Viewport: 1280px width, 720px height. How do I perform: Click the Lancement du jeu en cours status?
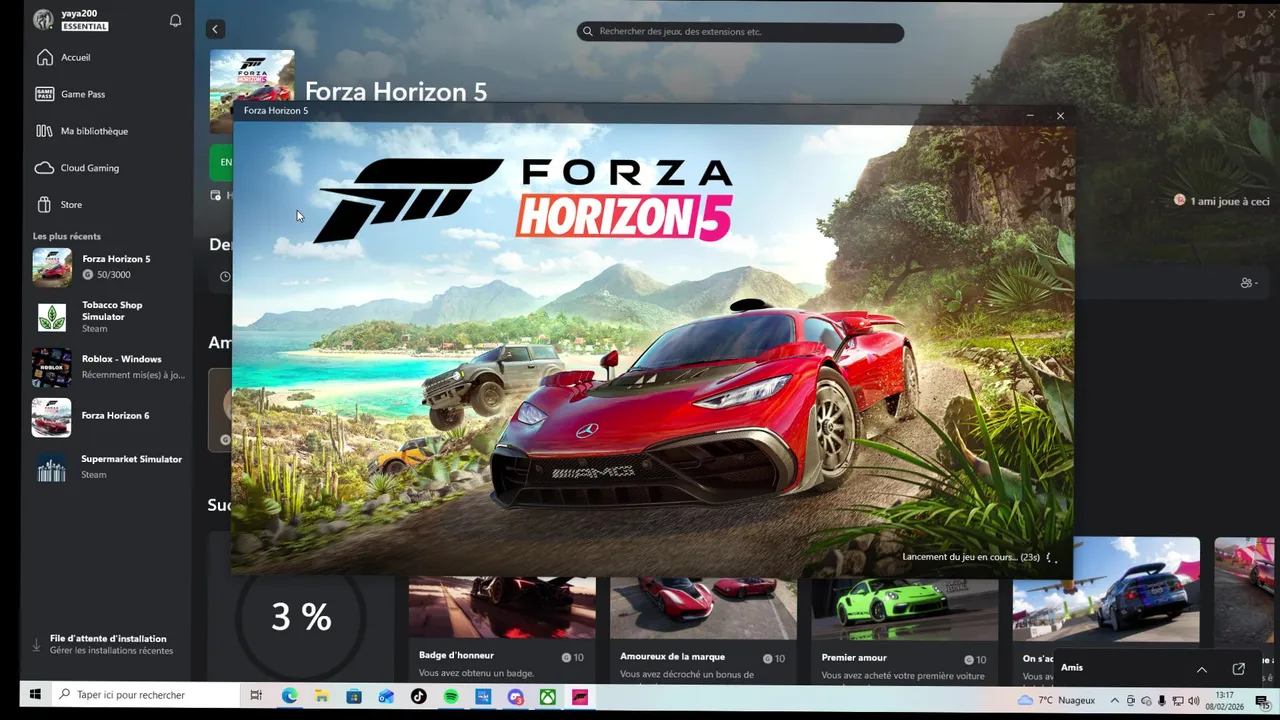pos(971,557)
